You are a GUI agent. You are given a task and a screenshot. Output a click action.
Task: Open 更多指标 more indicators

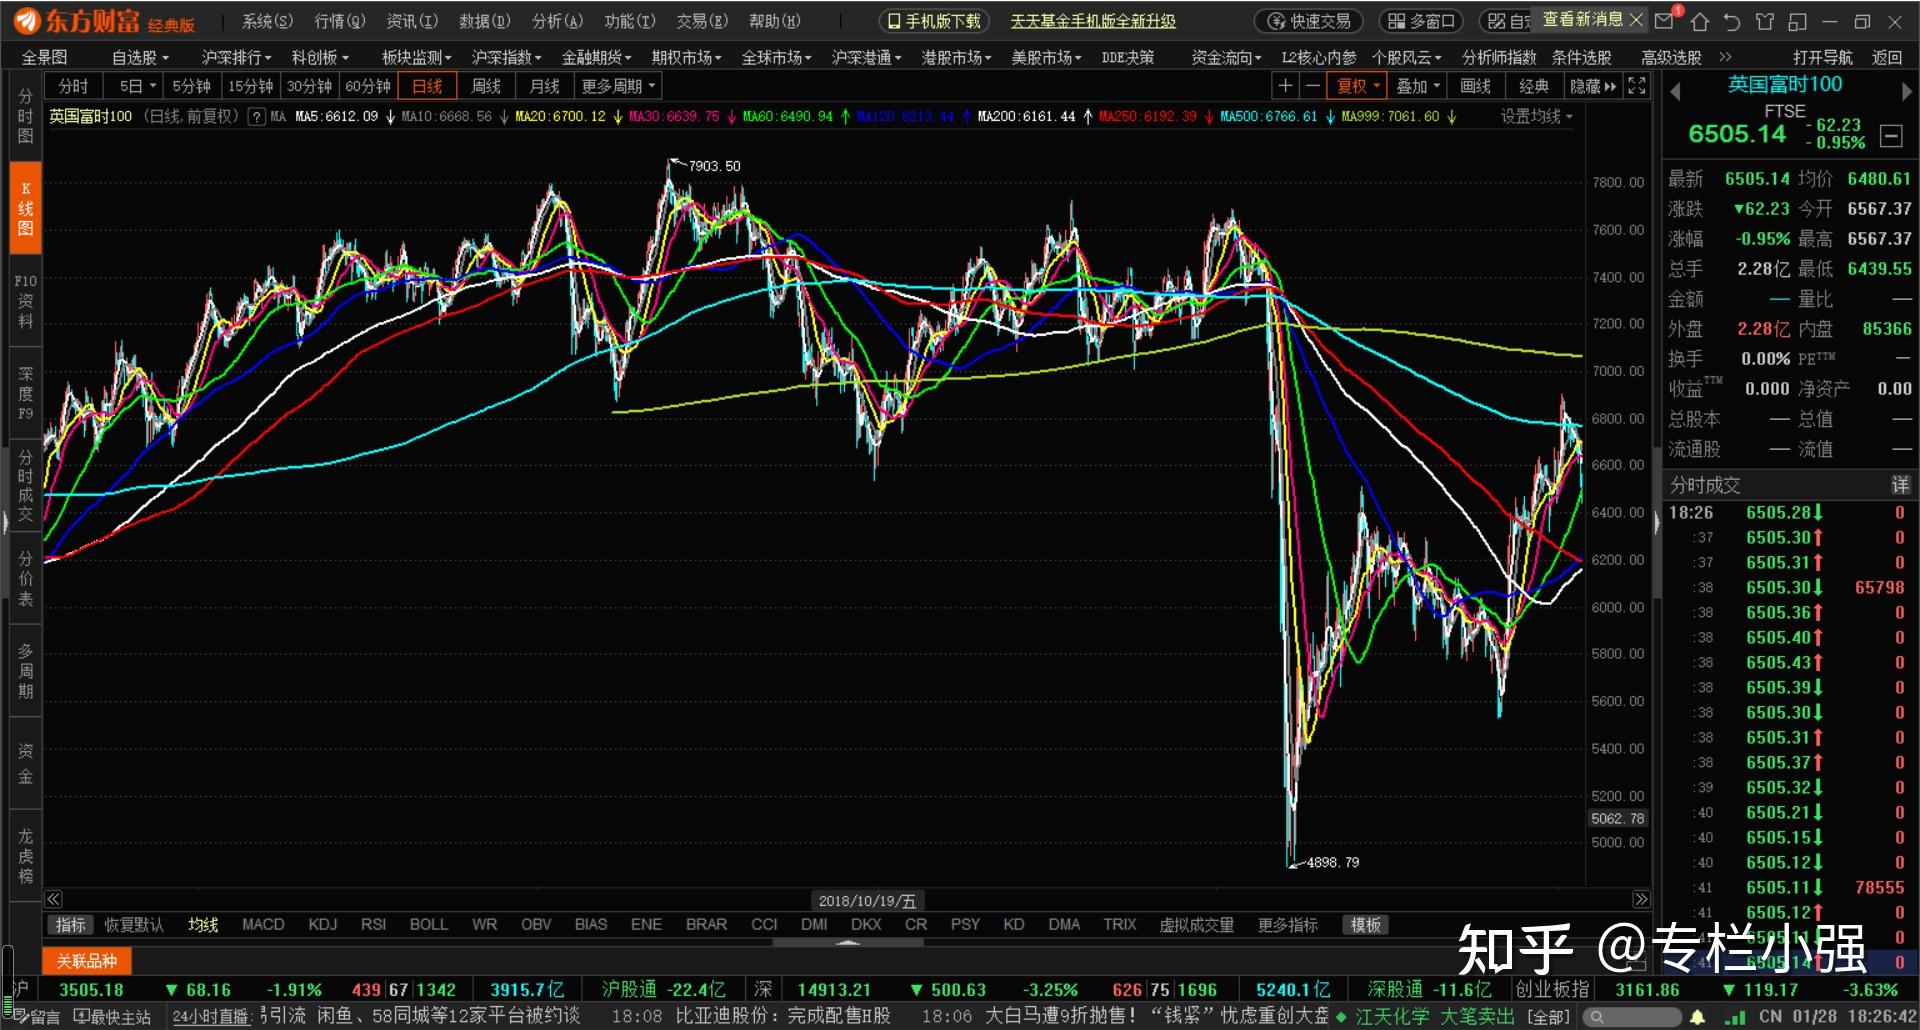point(1288,925)
